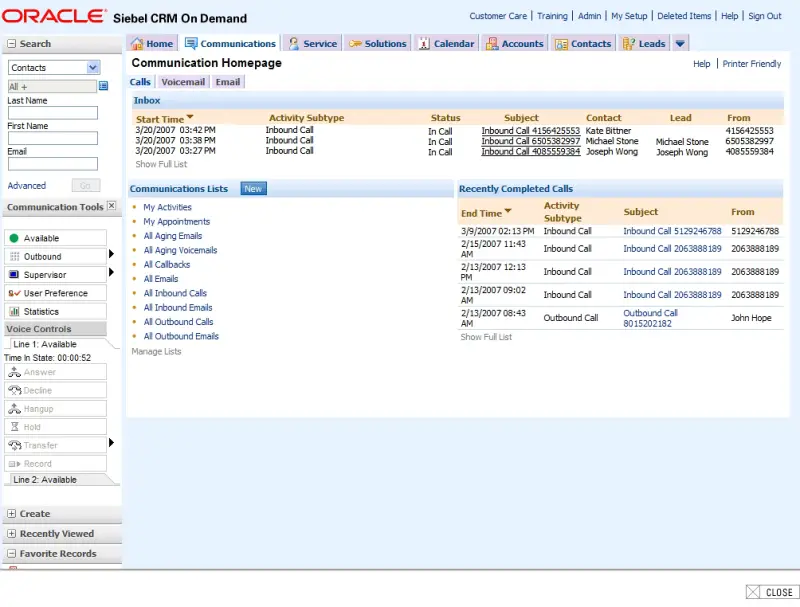Expand the Transfer options arrow
Image resolution: width=800 pixels, height=607 pixels.
click(x=112, y=442)
